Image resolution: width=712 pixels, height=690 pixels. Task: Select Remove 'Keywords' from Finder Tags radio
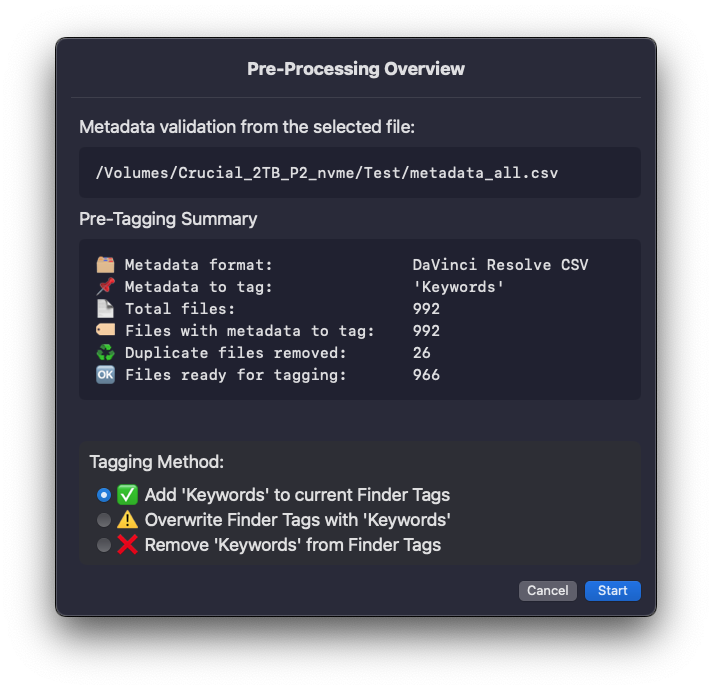103,545
